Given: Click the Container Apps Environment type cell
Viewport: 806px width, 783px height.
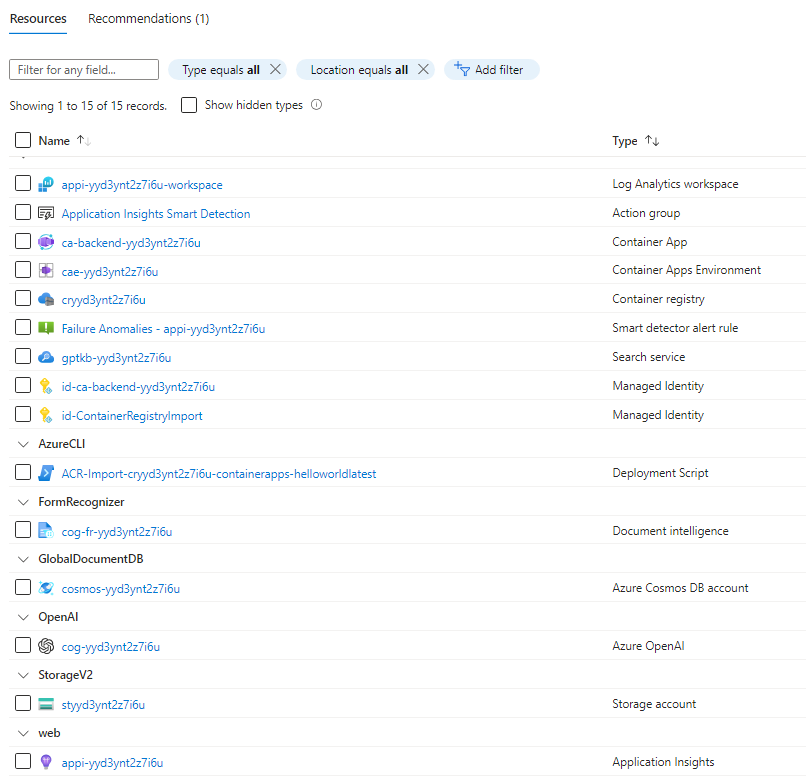Looking at the screenshot, I should coord(686,270).
